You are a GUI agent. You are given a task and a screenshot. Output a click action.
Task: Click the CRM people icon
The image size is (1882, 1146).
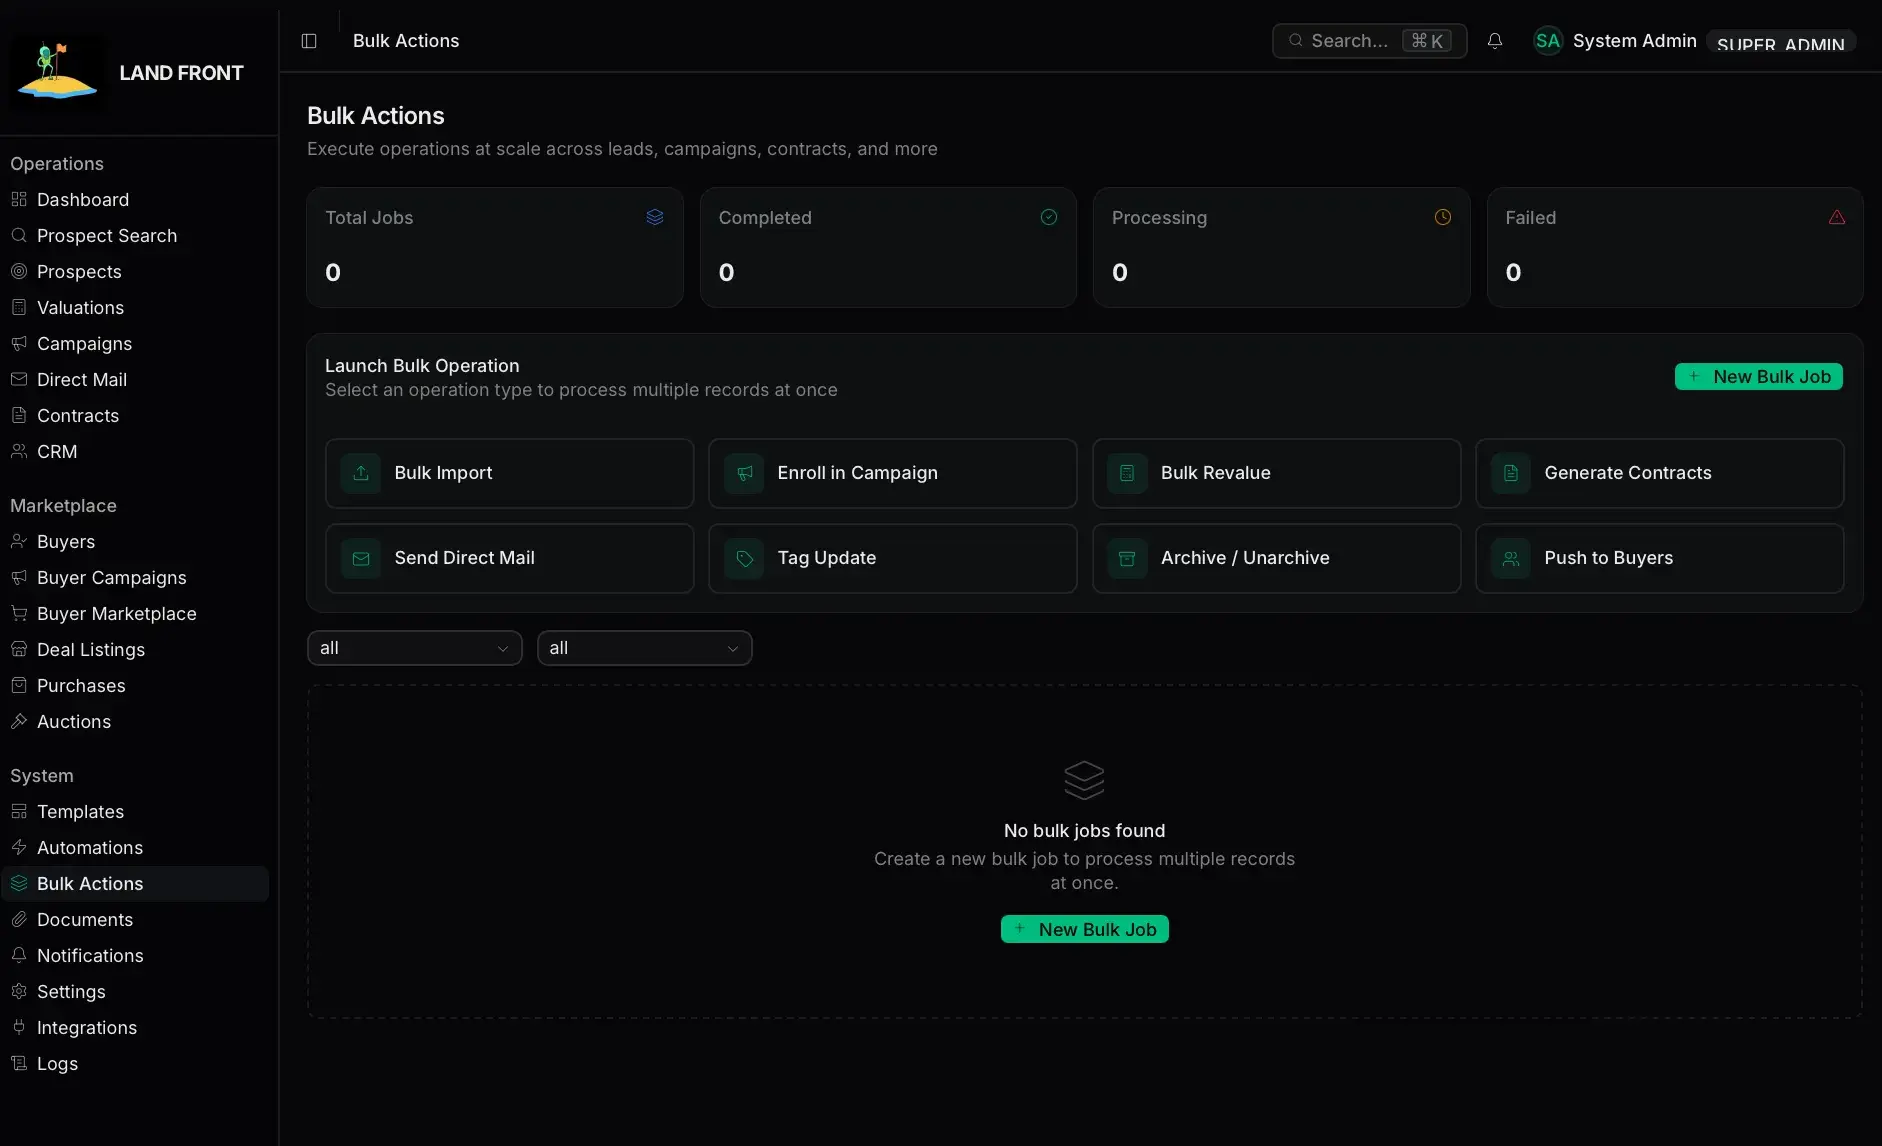click(x=19, y=451)
